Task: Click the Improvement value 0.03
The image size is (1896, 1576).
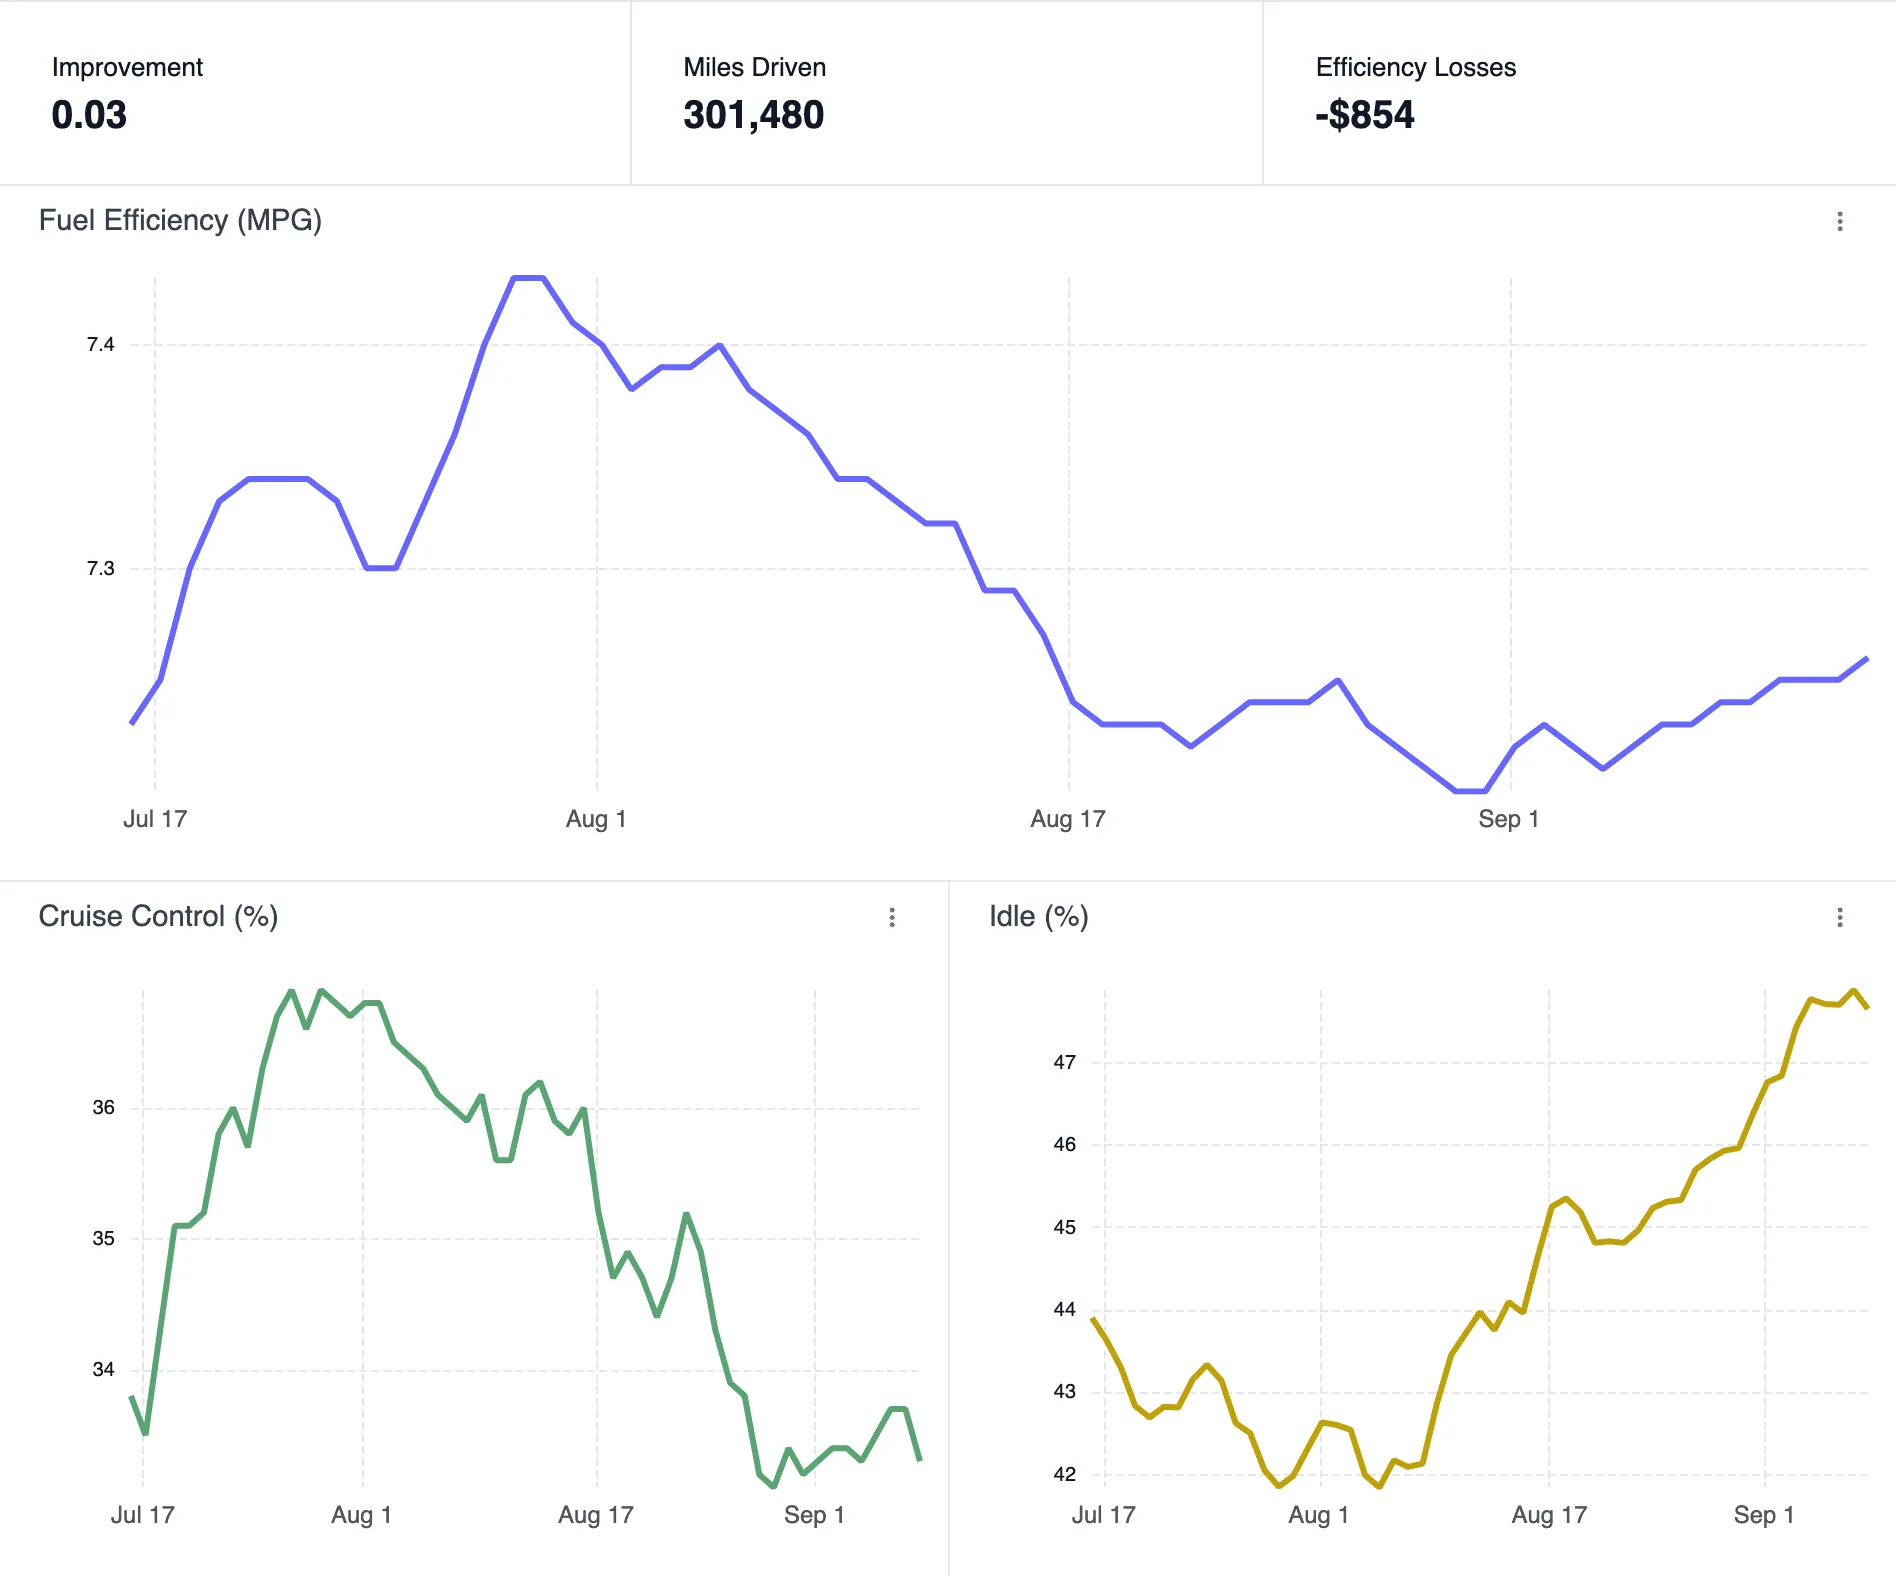Action: pyautogui.click(x=89, y=115)
